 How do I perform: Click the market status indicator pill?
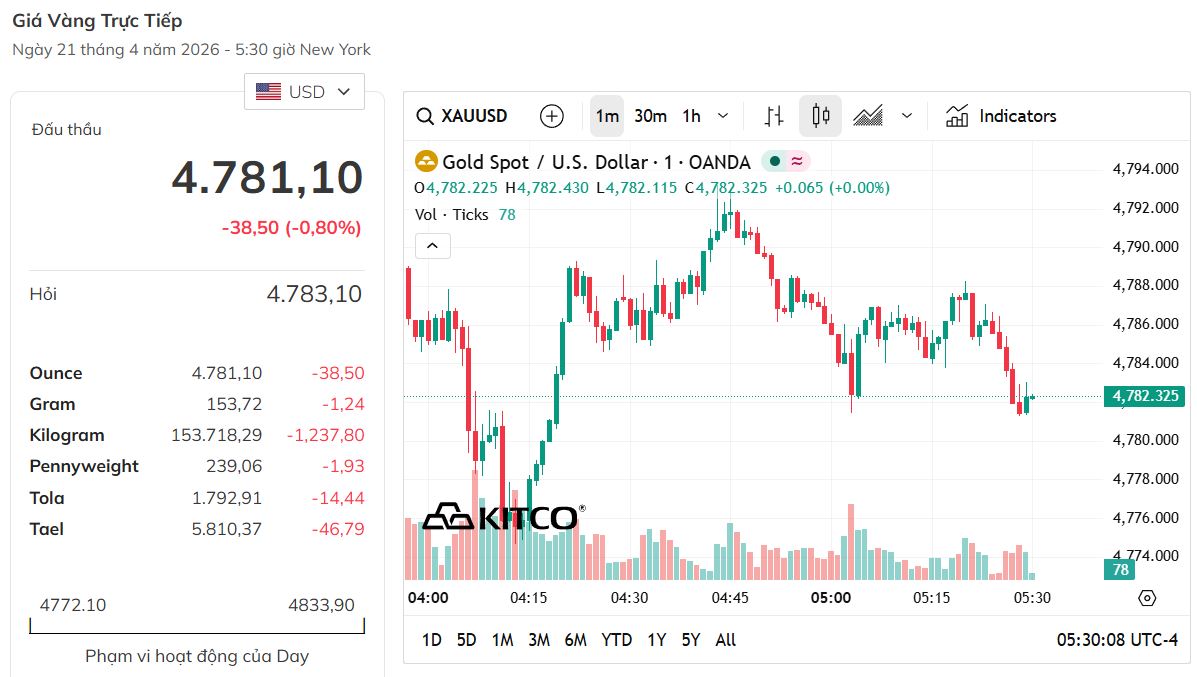tap(786, 162)
